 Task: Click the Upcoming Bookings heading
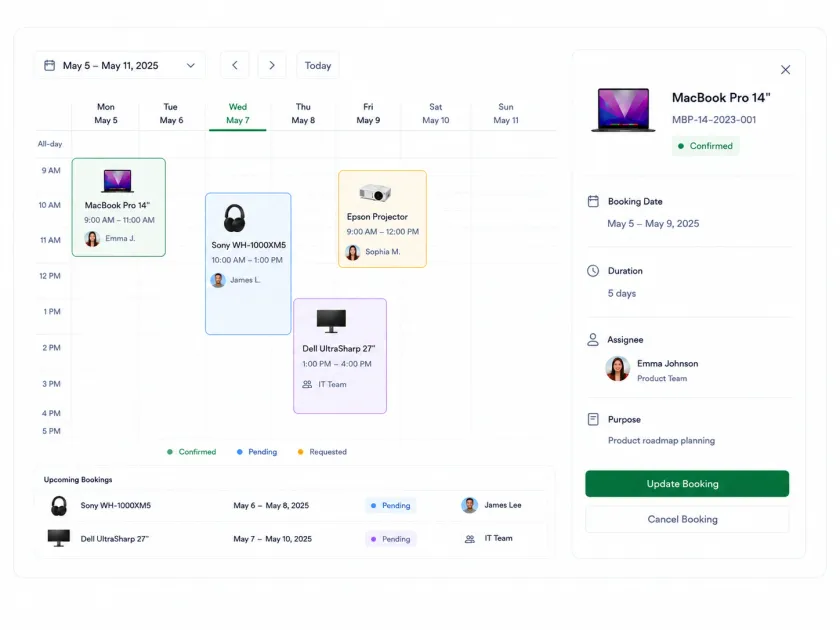point(78,479)
